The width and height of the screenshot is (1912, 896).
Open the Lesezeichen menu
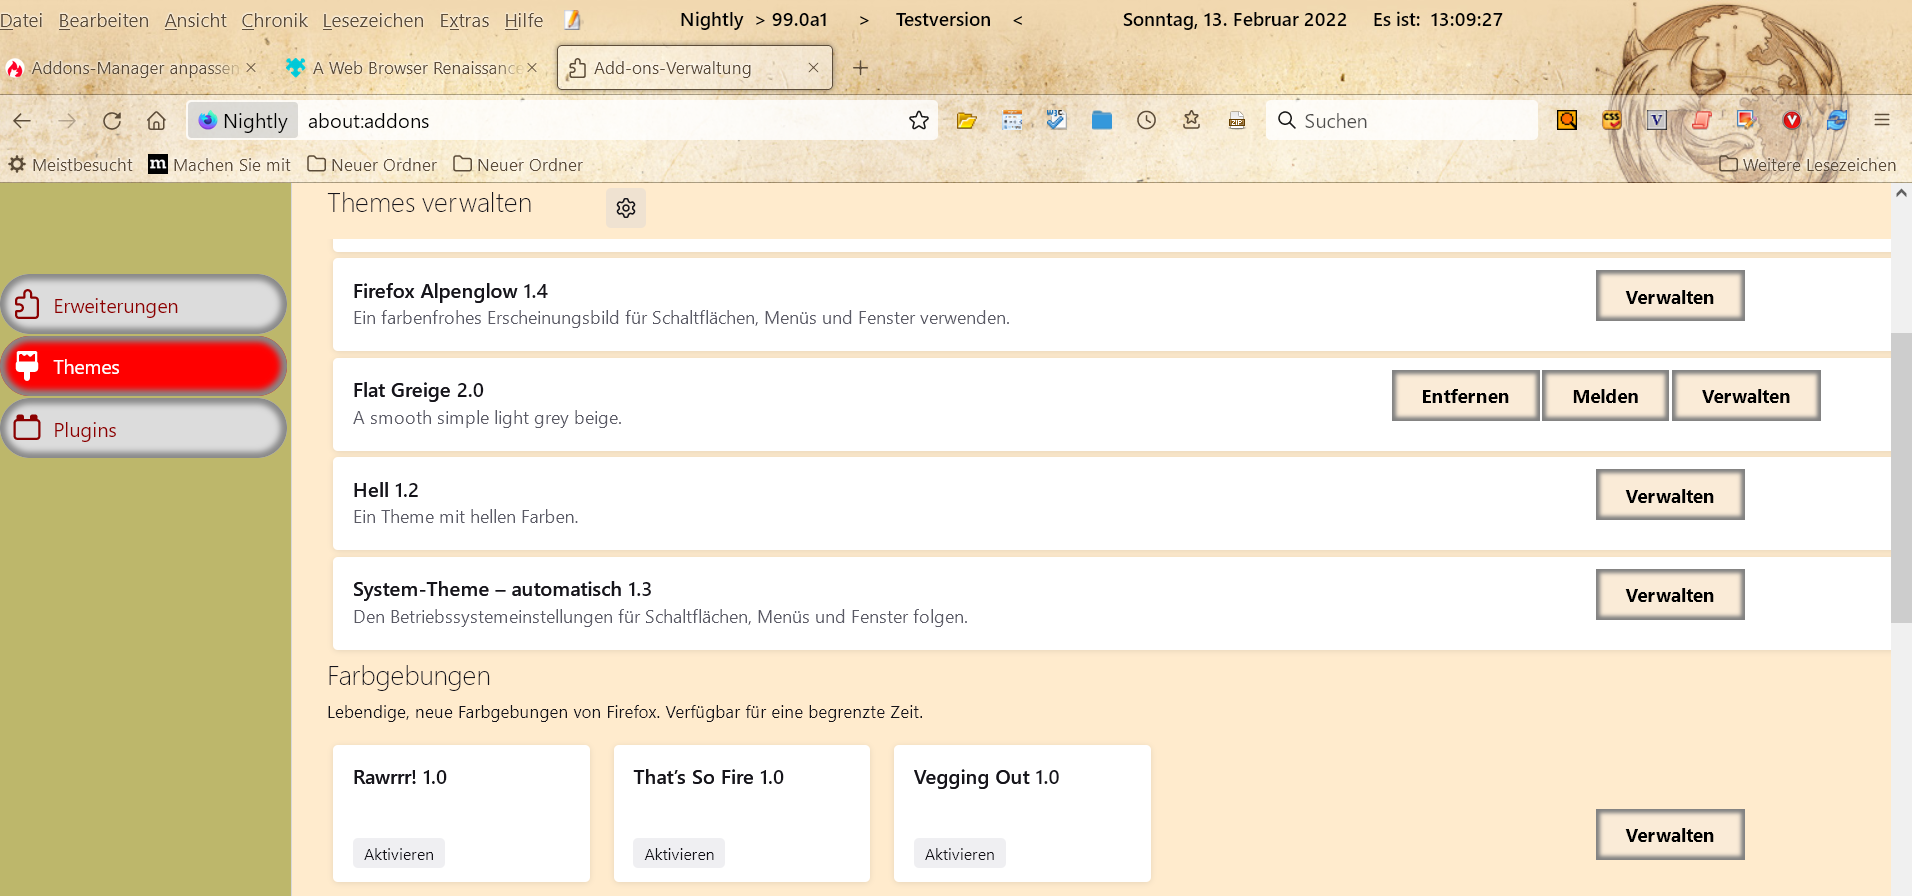click(373, 20)
